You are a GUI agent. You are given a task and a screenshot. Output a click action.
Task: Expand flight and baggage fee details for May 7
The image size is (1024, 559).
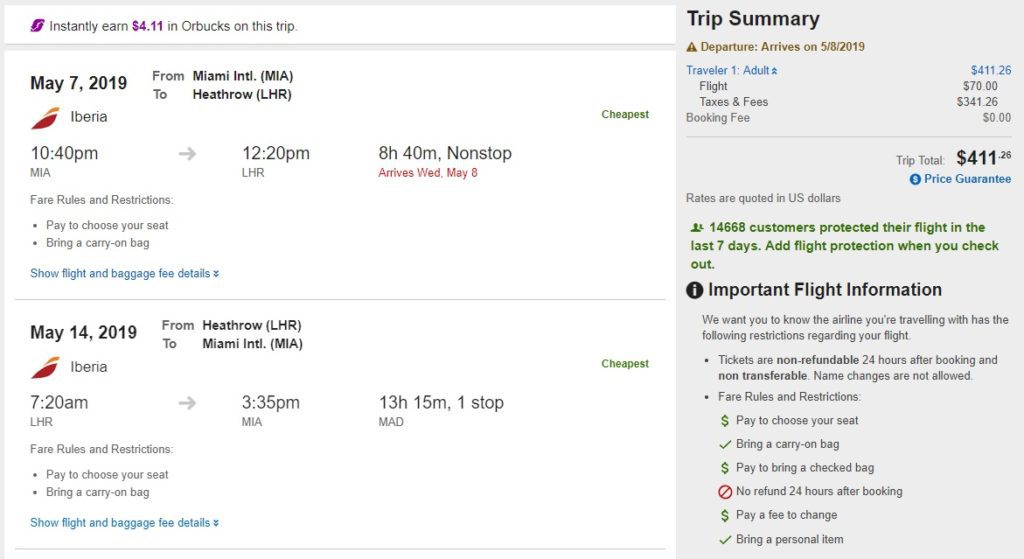125,273
